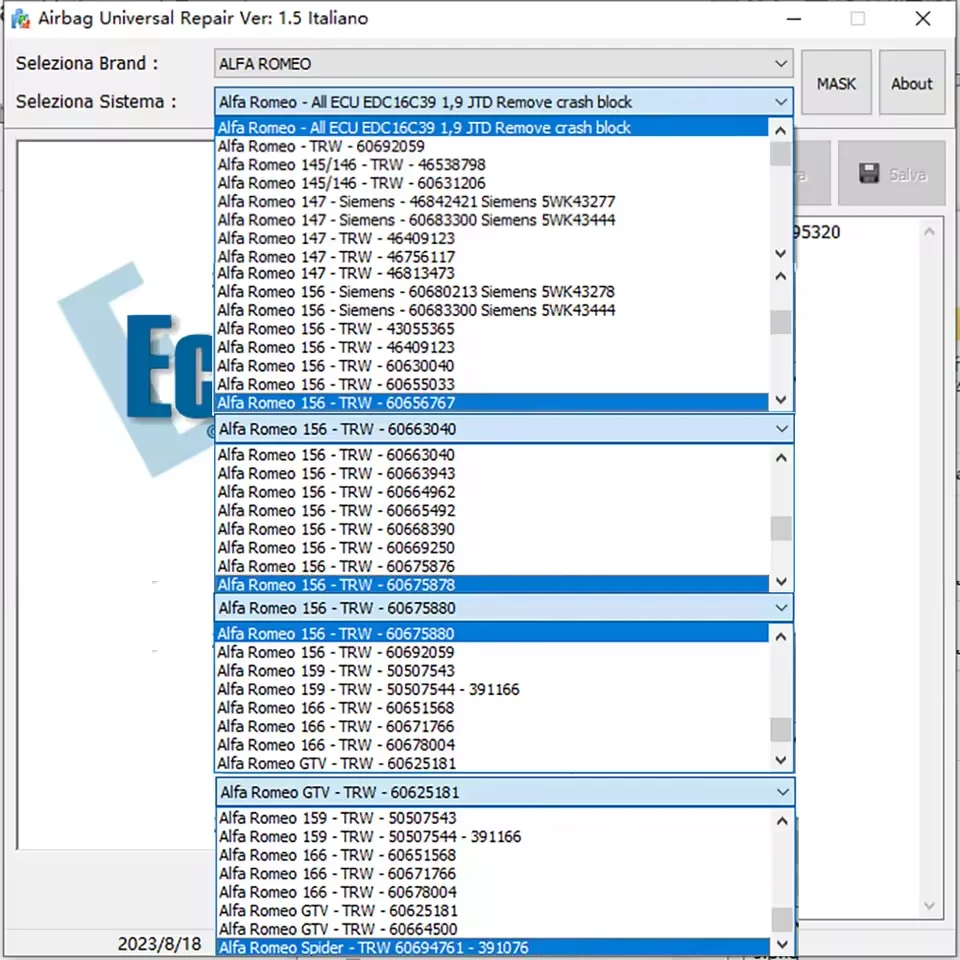The height and width of the screenshot is (960, 960).
Task: Choose Alfa Romeo 147 Siemens 46842421 5WK43277
Action: [x=492, y=201]
